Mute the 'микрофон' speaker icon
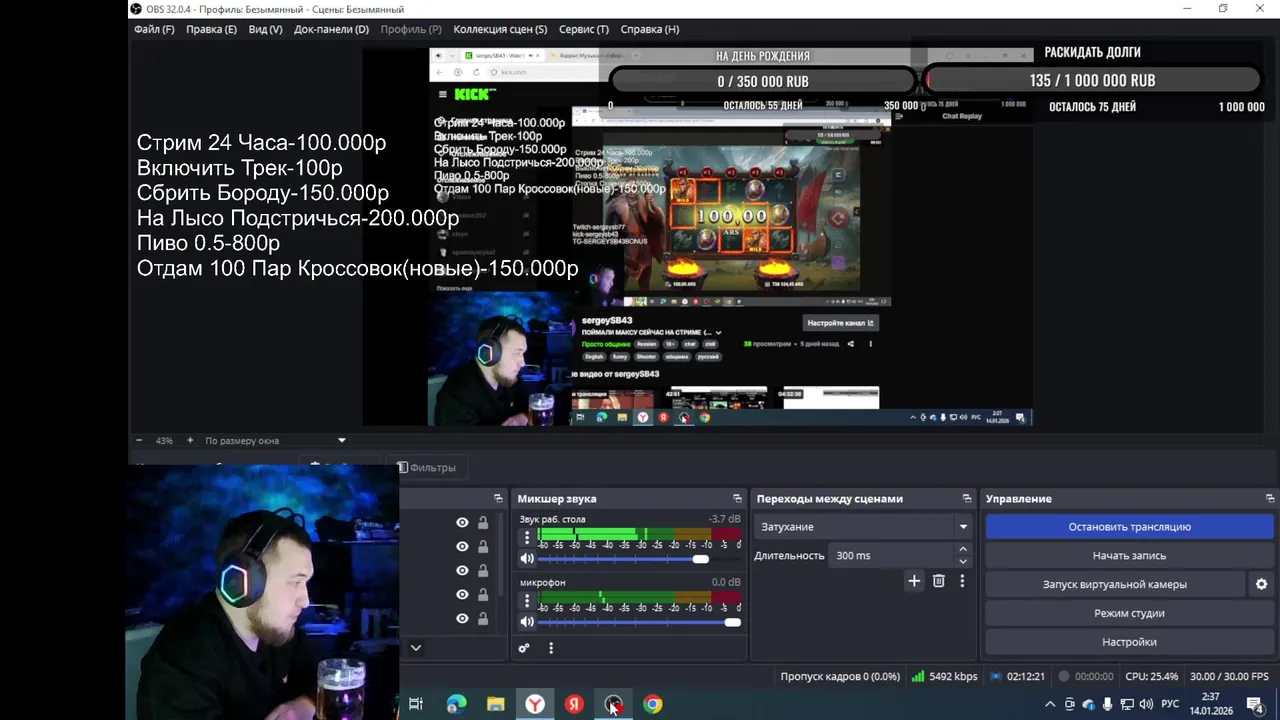Viewport: 1280px width, 720px height. [527, 622]
